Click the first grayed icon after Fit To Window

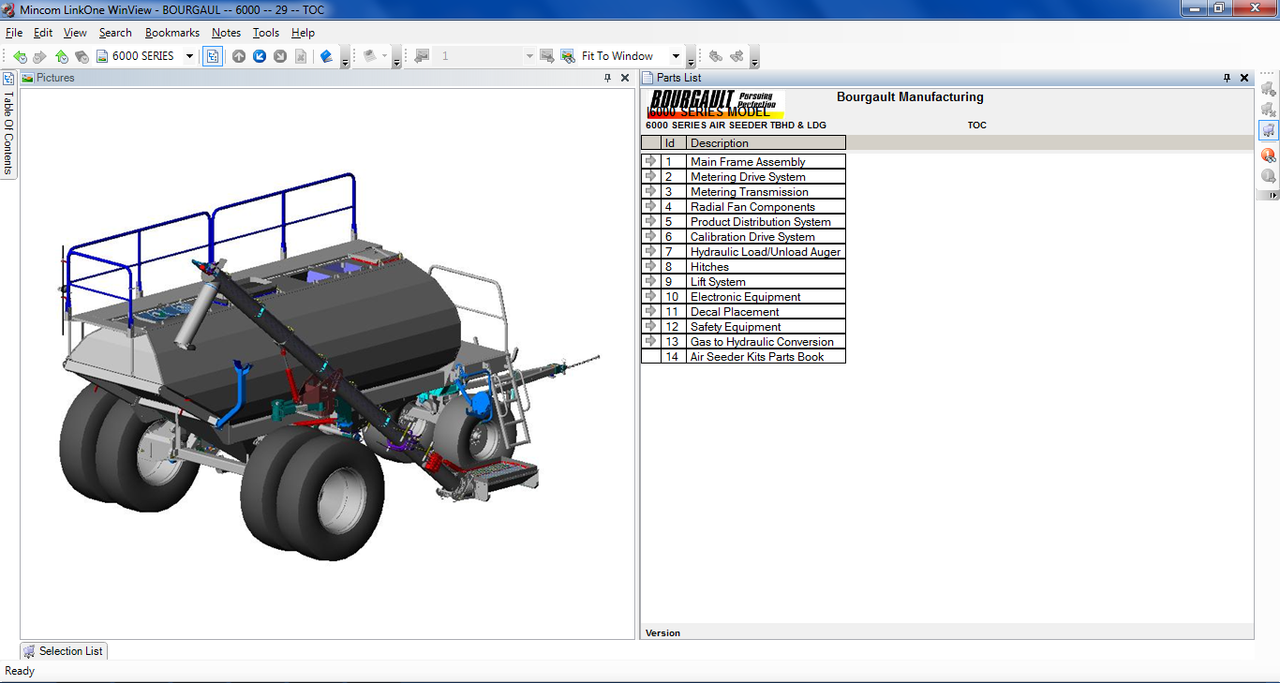[x=715, y=56]
